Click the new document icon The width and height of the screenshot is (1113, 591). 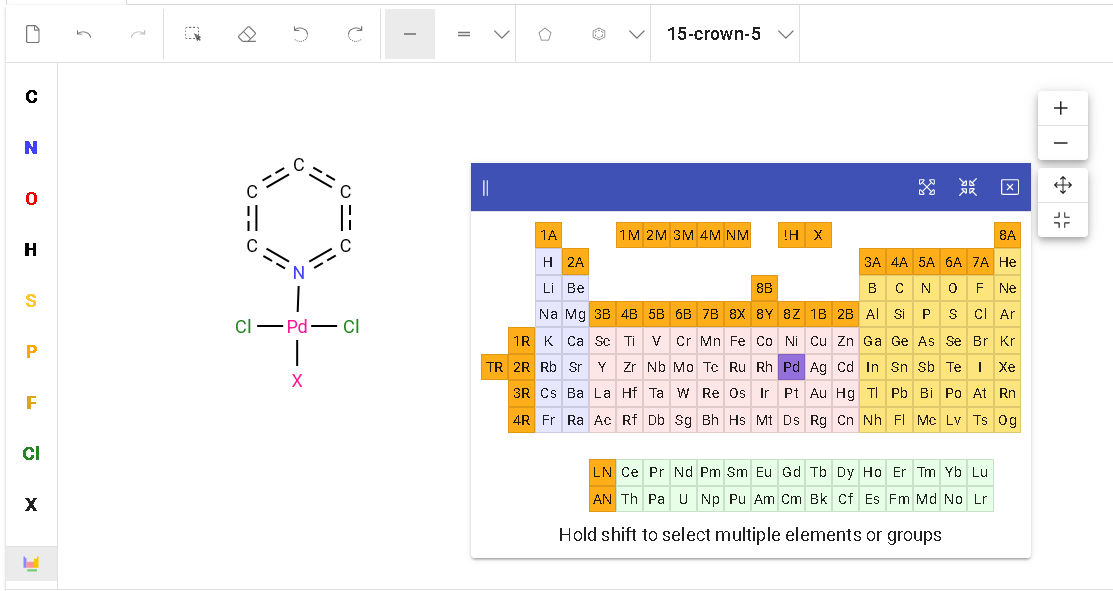pyautogui.click(x=33, y=34)
